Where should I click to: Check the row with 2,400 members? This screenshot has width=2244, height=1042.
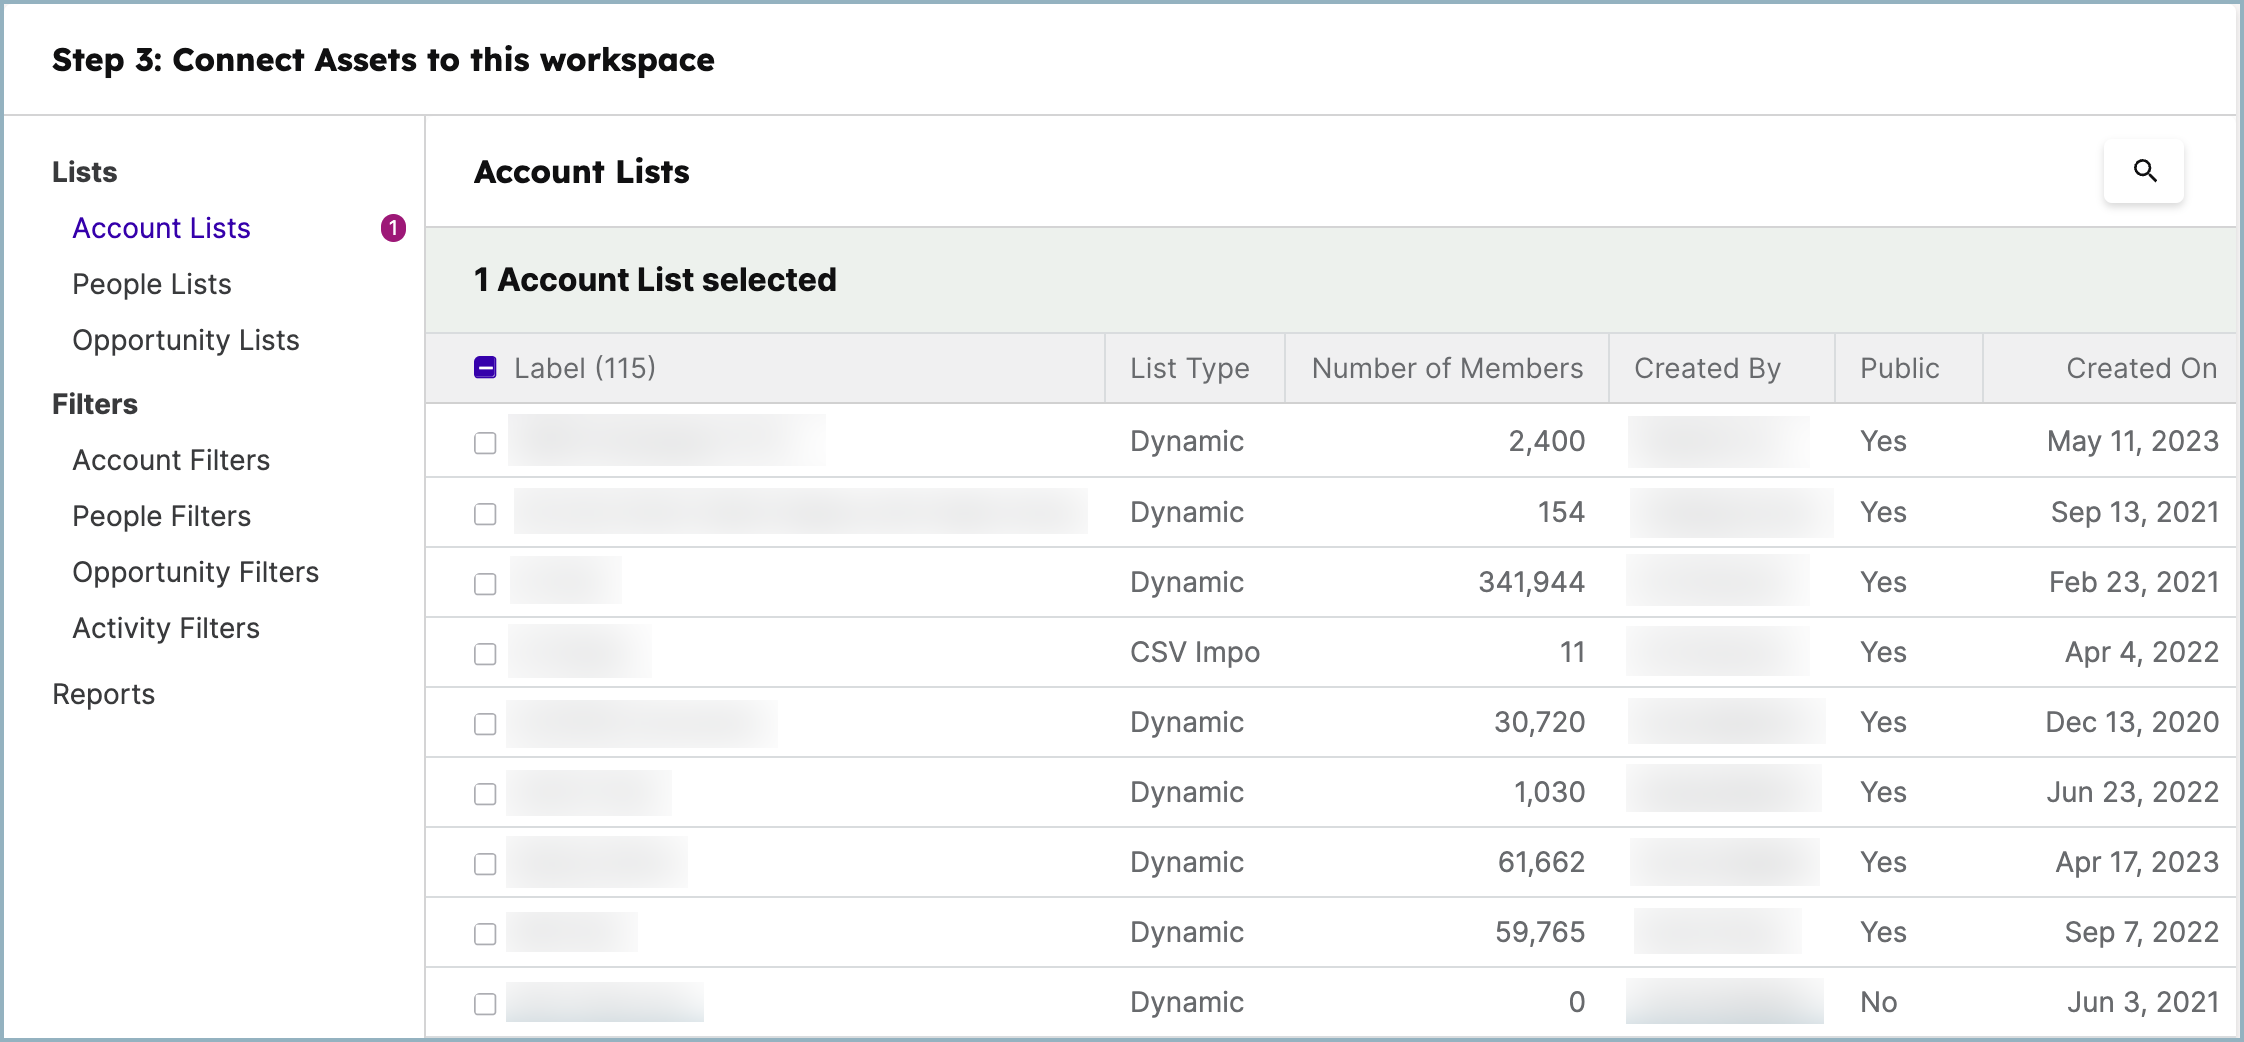pos(484,442)
